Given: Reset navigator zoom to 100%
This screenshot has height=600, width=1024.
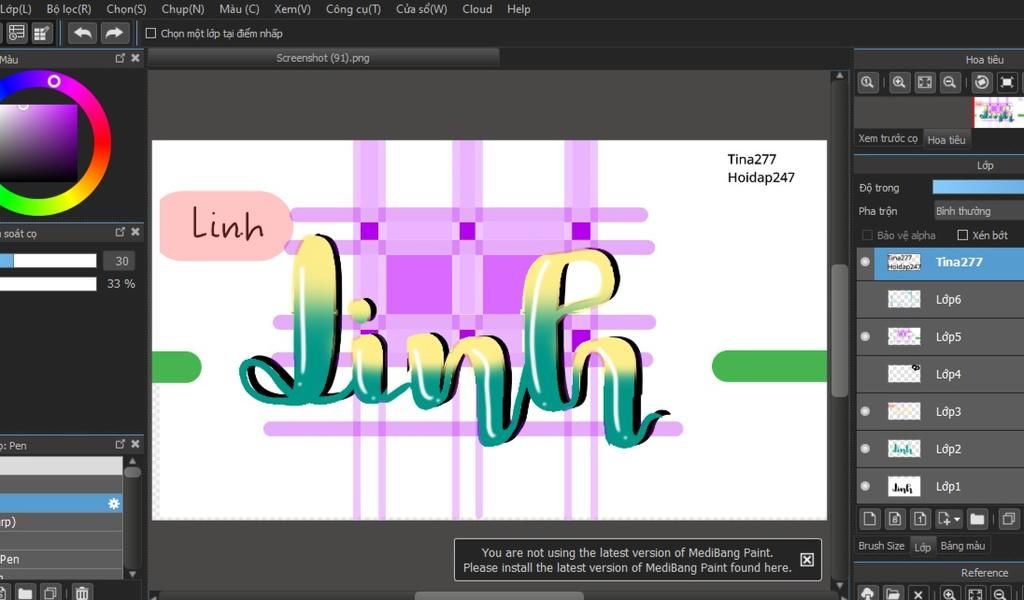Looking at the screenshot, I should (867, 82).
